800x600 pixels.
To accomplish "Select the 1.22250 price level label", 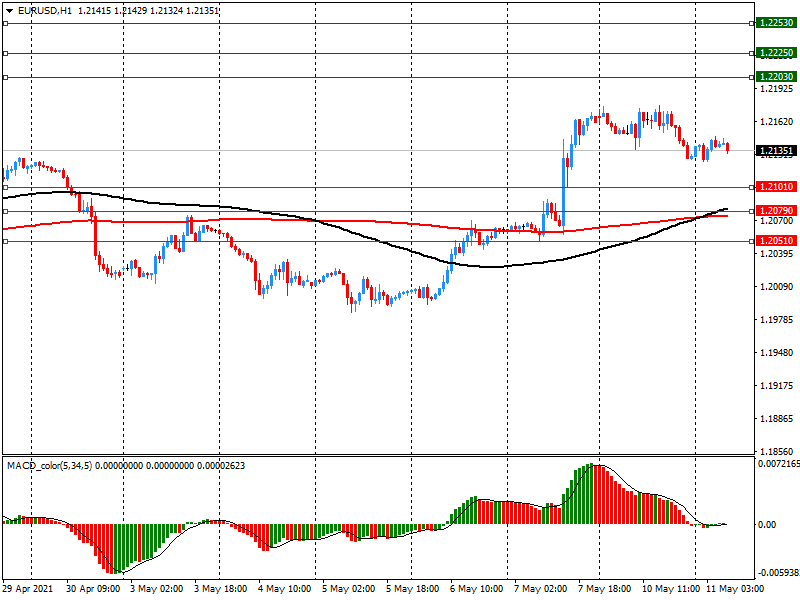I will click(776, 53).
